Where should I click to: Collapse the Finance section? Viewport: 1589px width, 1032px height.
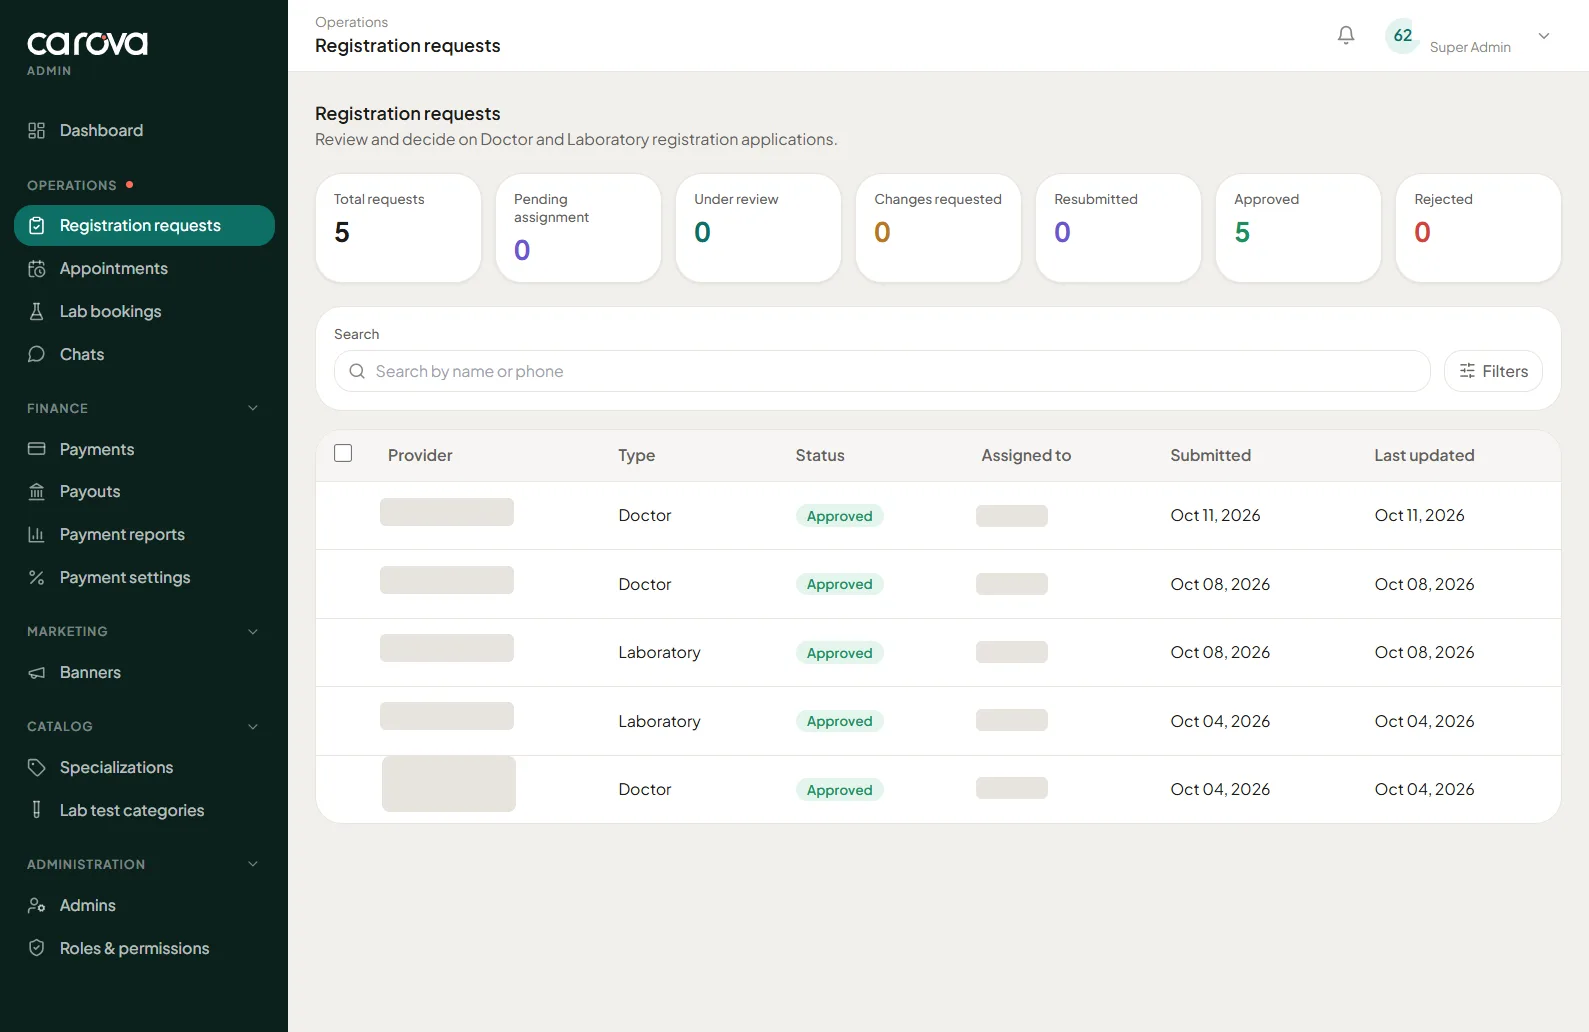[253, 408]
